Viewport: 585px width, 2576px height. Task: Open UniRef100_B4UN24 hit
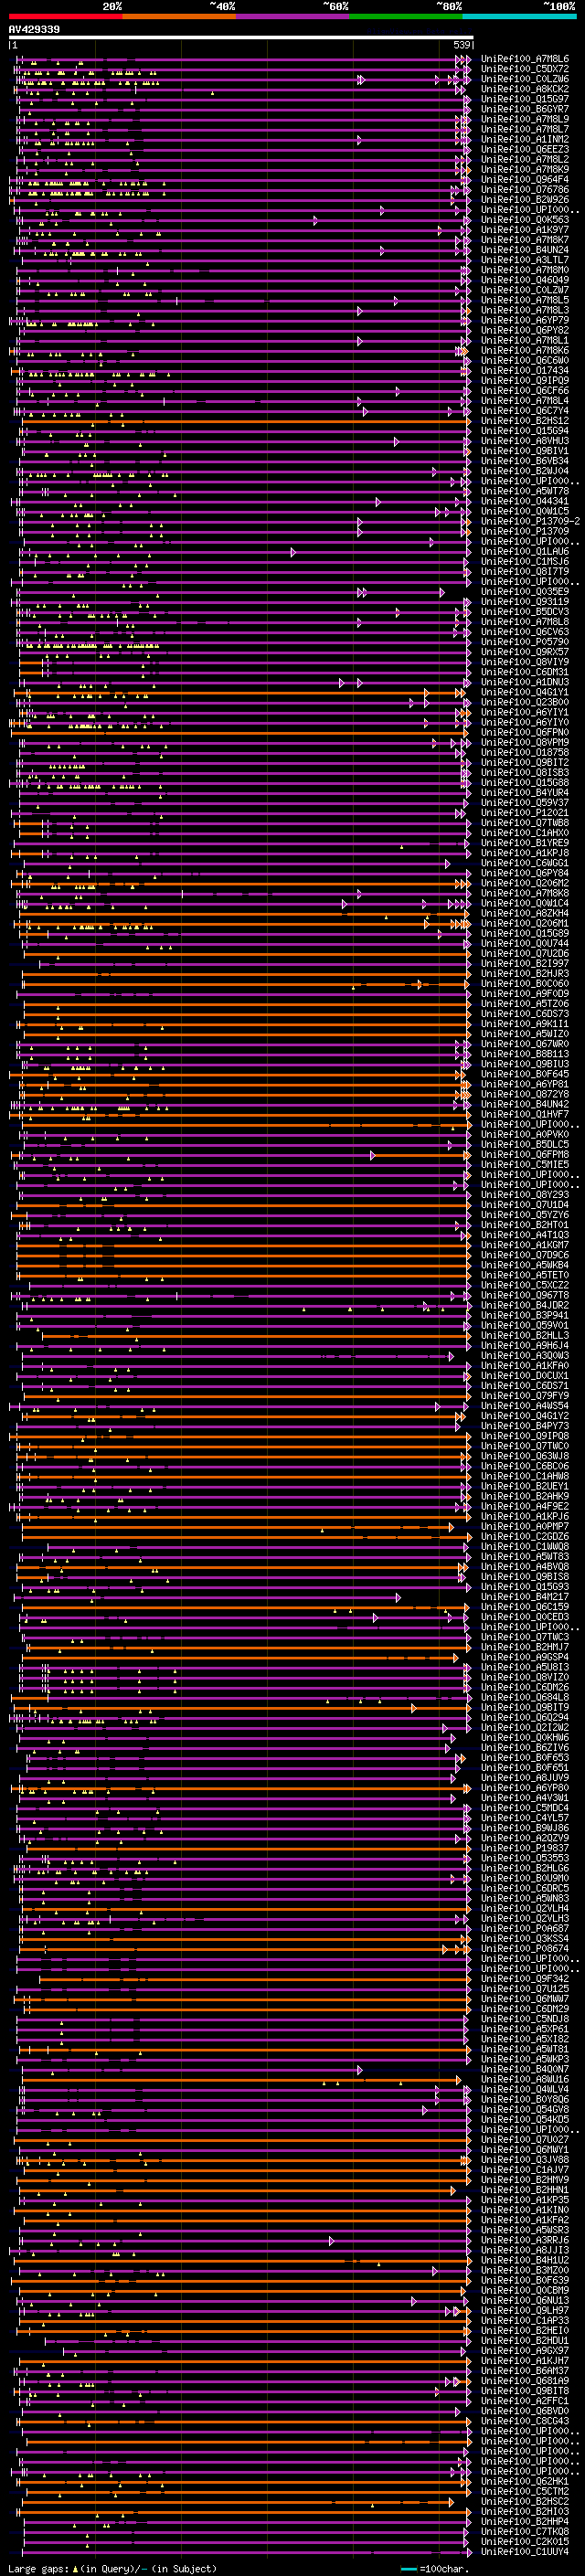[x=525, y=250]
